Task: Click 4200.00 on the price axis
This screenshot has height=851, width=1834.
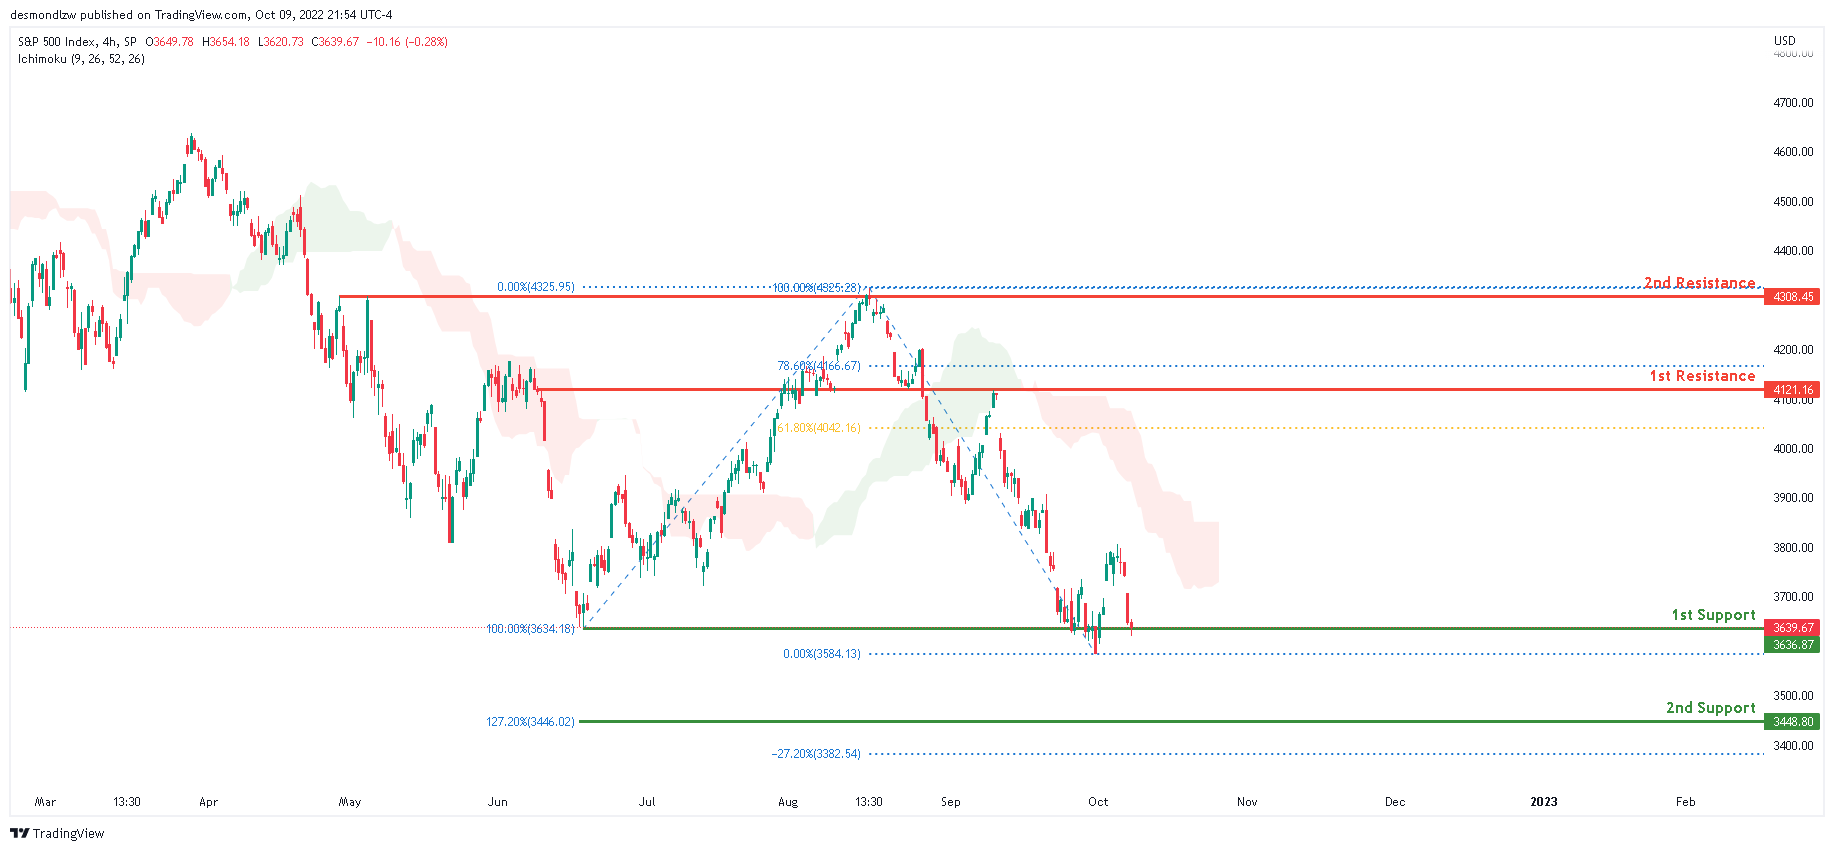Action: click(1793, 350)
